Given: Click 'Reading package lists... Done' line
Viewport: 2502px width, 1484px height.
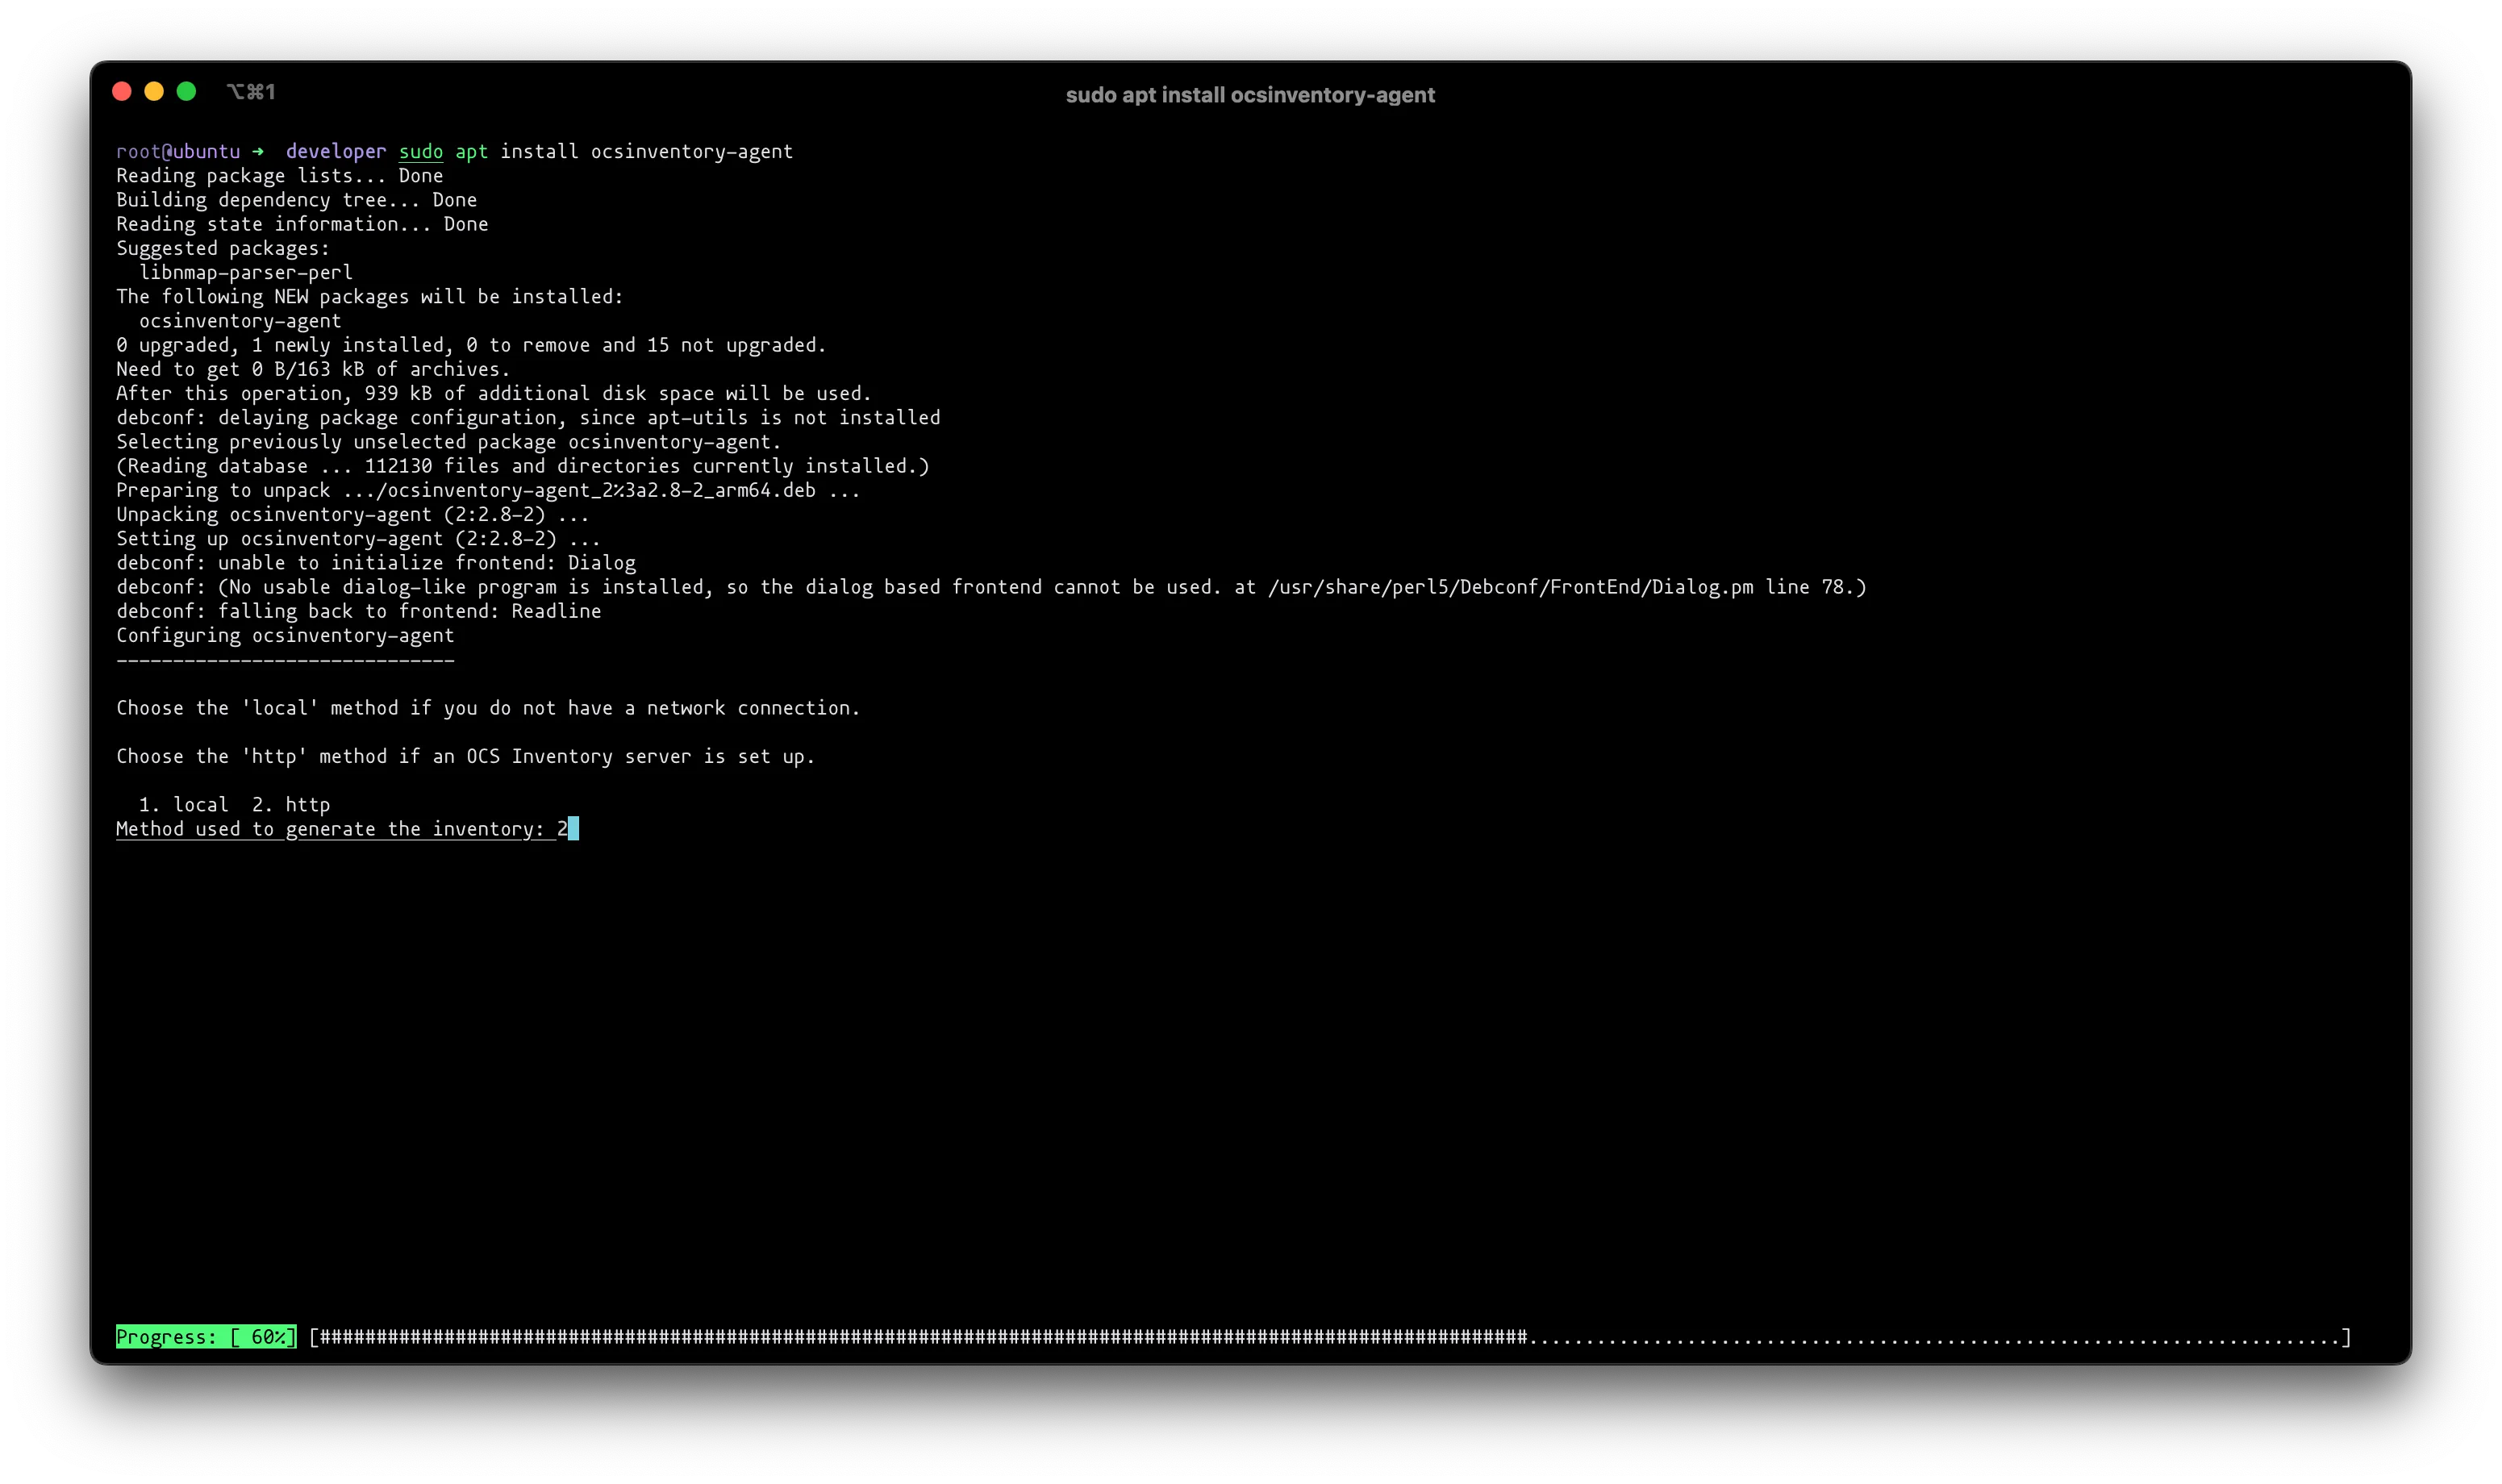Looking at the screenshot, I should pos(280,176).
